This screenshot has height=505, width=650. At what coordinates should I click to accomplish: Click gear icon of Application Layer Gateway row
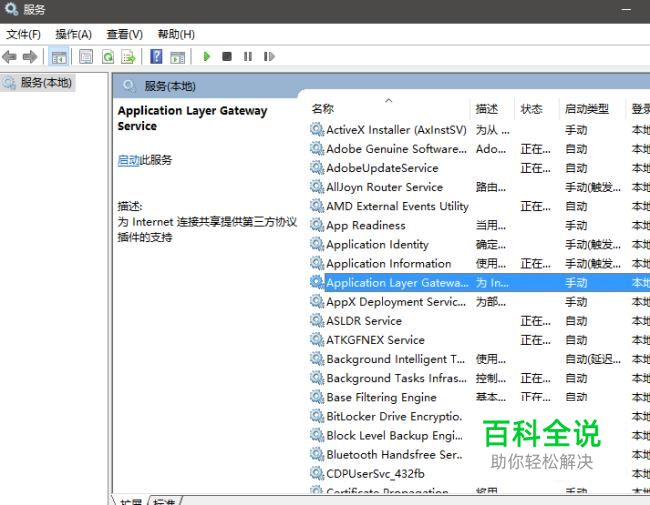coord(317,282)
